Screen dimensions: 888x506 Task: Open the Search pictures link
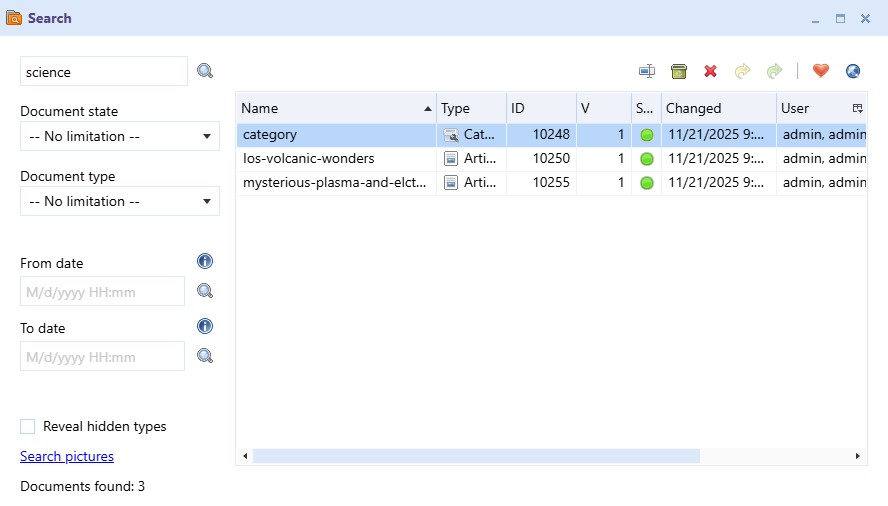pos(67,457)
